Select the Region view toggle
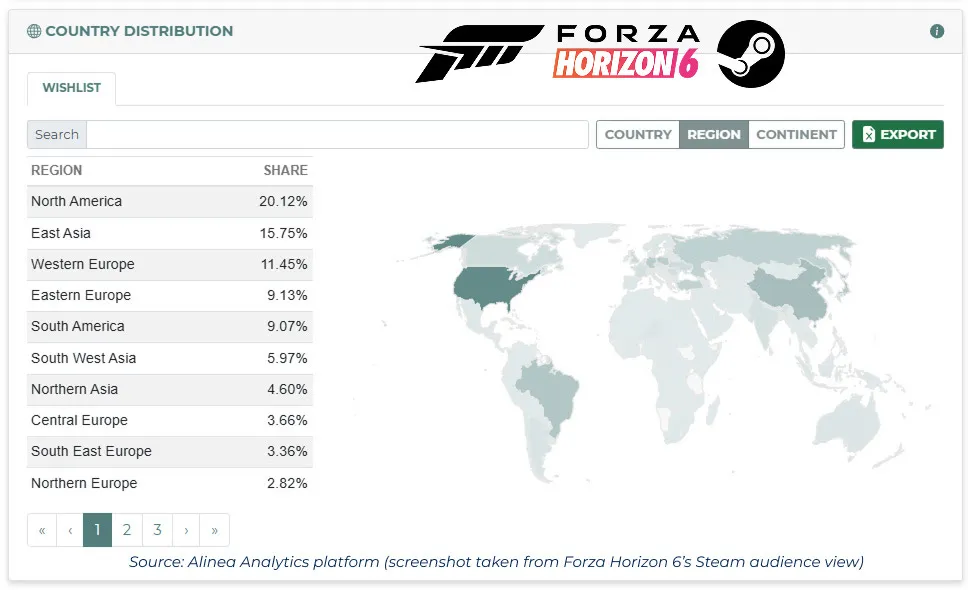Screen dimensions: 968x590 click(713, 134)
